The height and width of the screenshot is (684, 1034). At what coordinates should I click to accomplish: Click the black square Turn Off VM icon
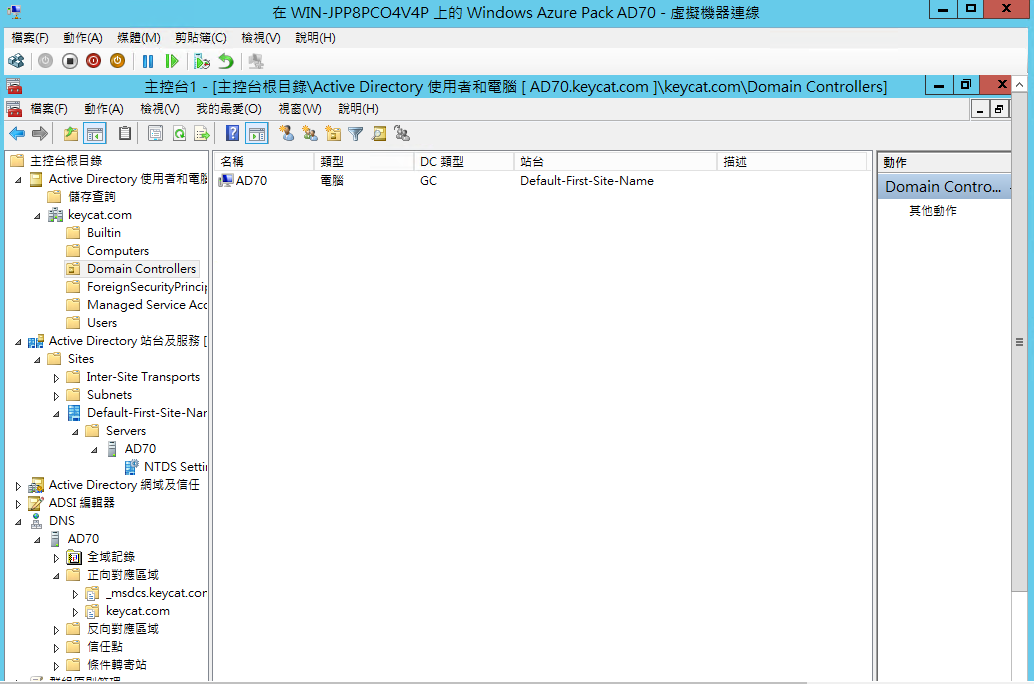(x=70, y=61)
